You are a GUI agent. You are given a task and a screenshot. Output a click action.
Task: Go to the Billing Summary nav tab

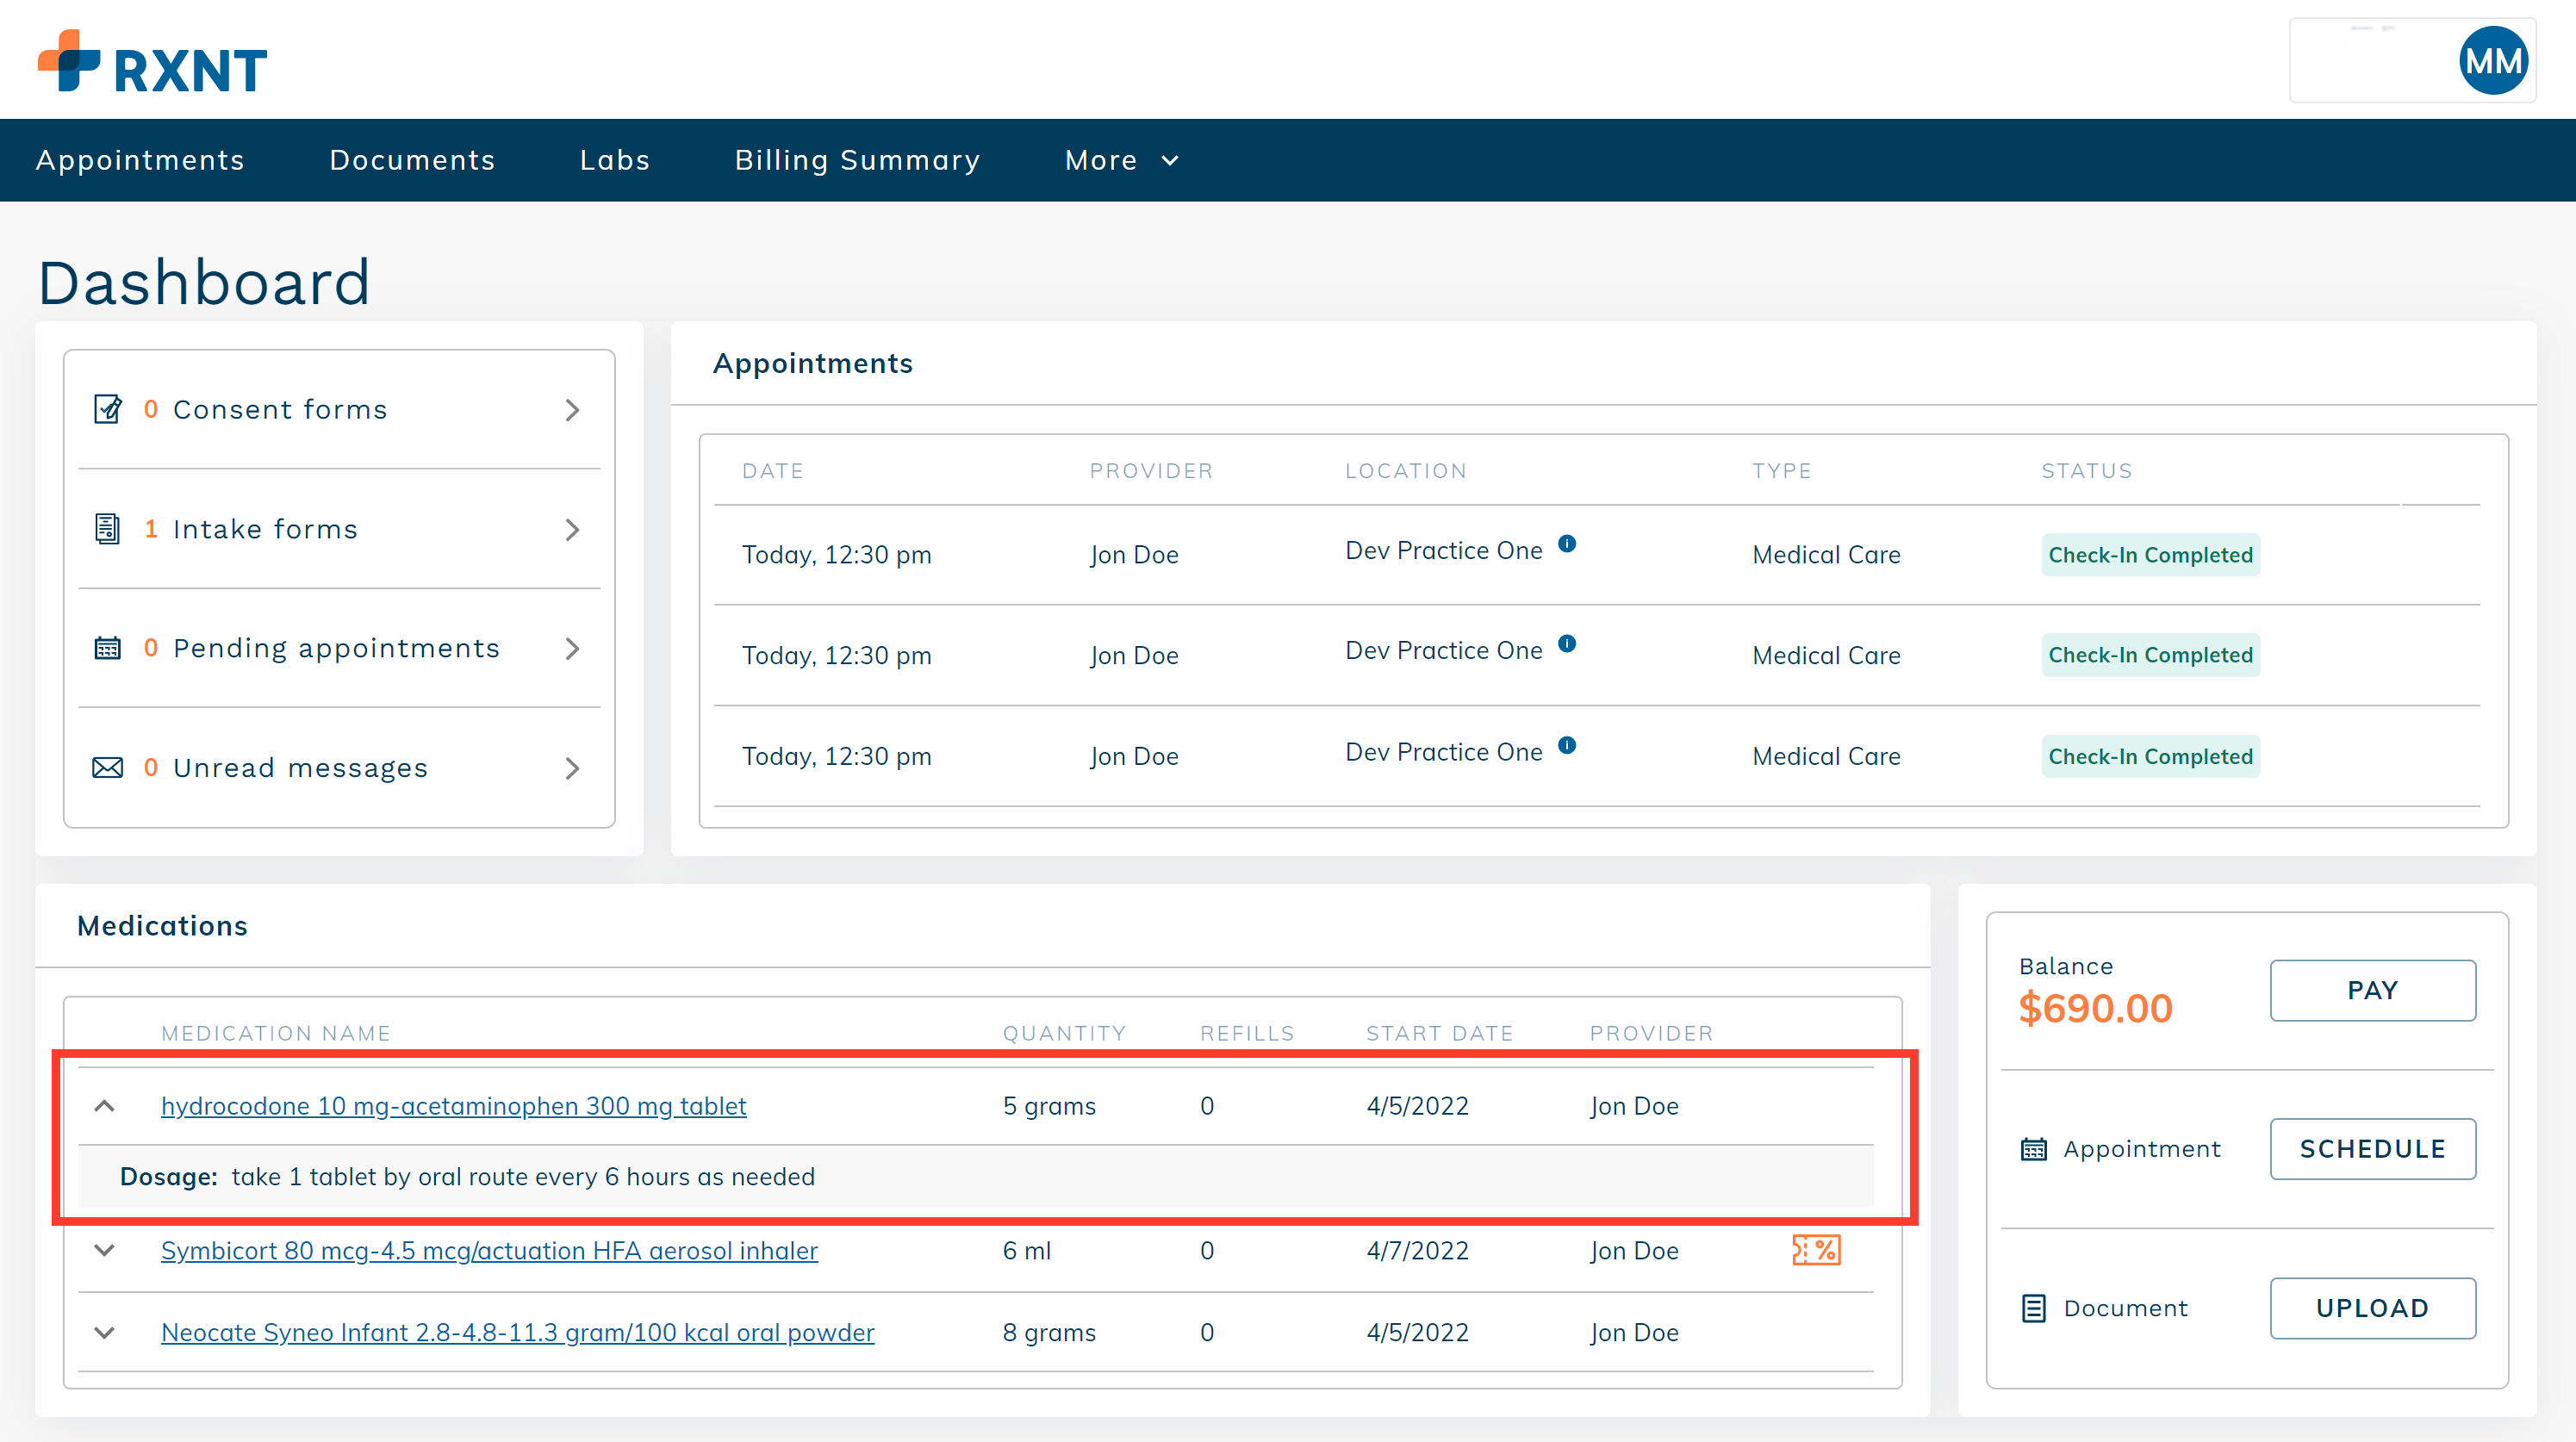857,160
